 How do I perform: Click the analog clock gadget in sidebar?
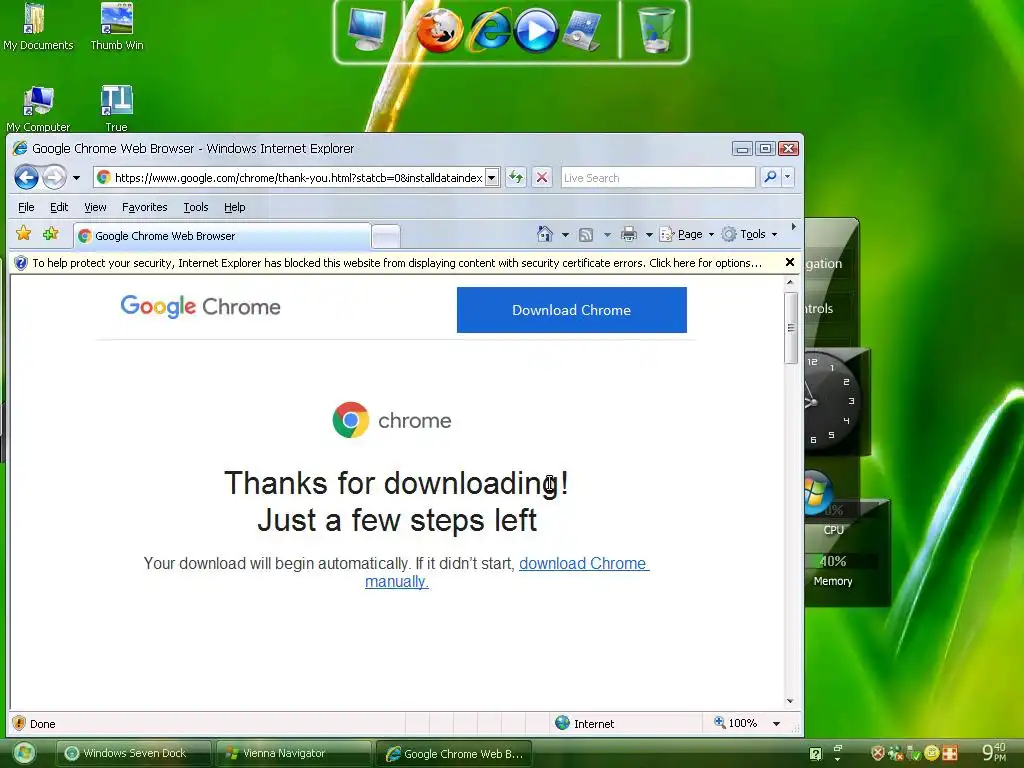pos(832,400)
